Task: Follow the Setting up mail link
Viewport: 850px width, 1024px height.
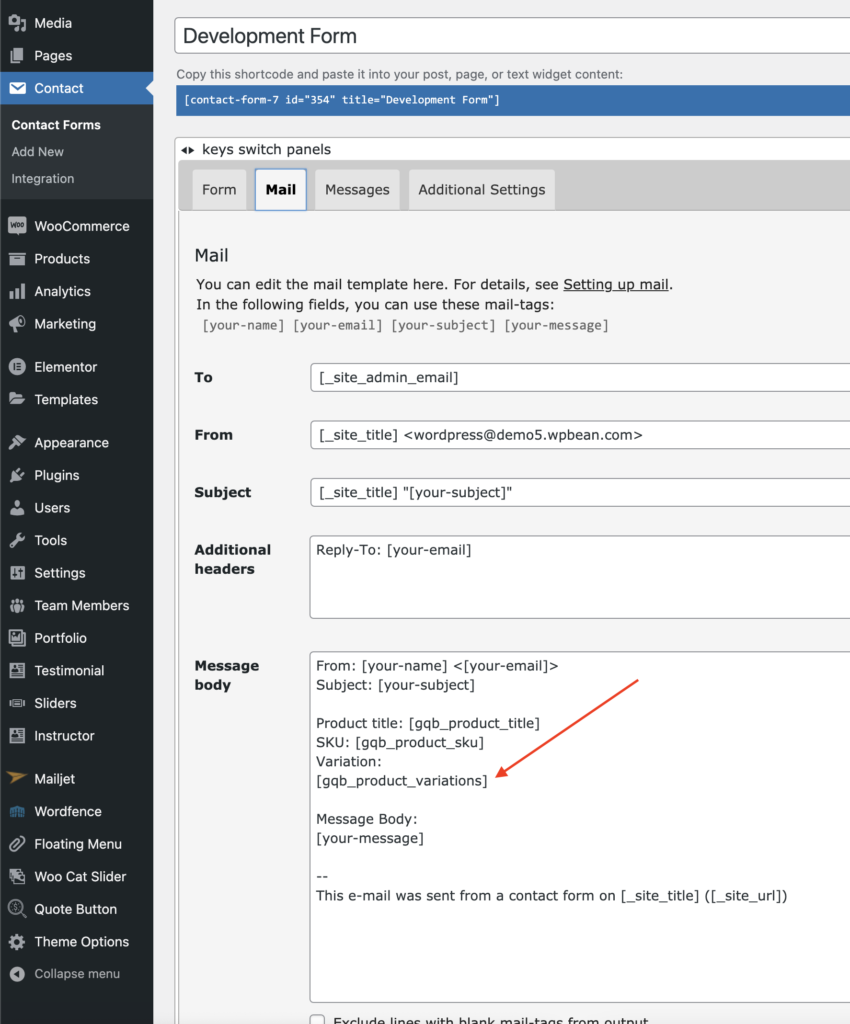Action: click(616, 284)
